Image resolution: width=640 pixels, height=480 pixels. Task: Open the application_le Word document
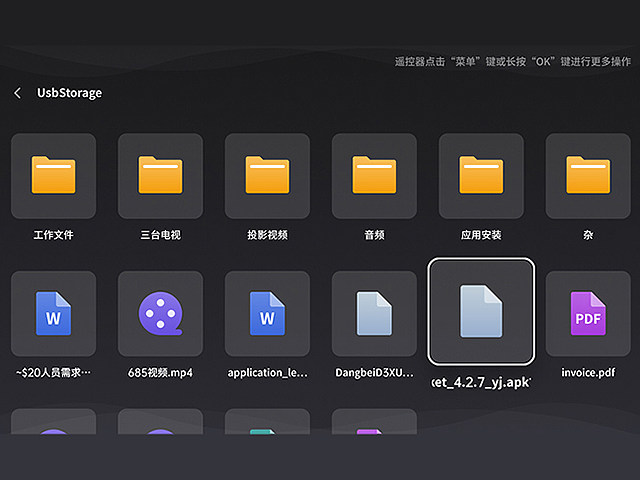[267, 313]
